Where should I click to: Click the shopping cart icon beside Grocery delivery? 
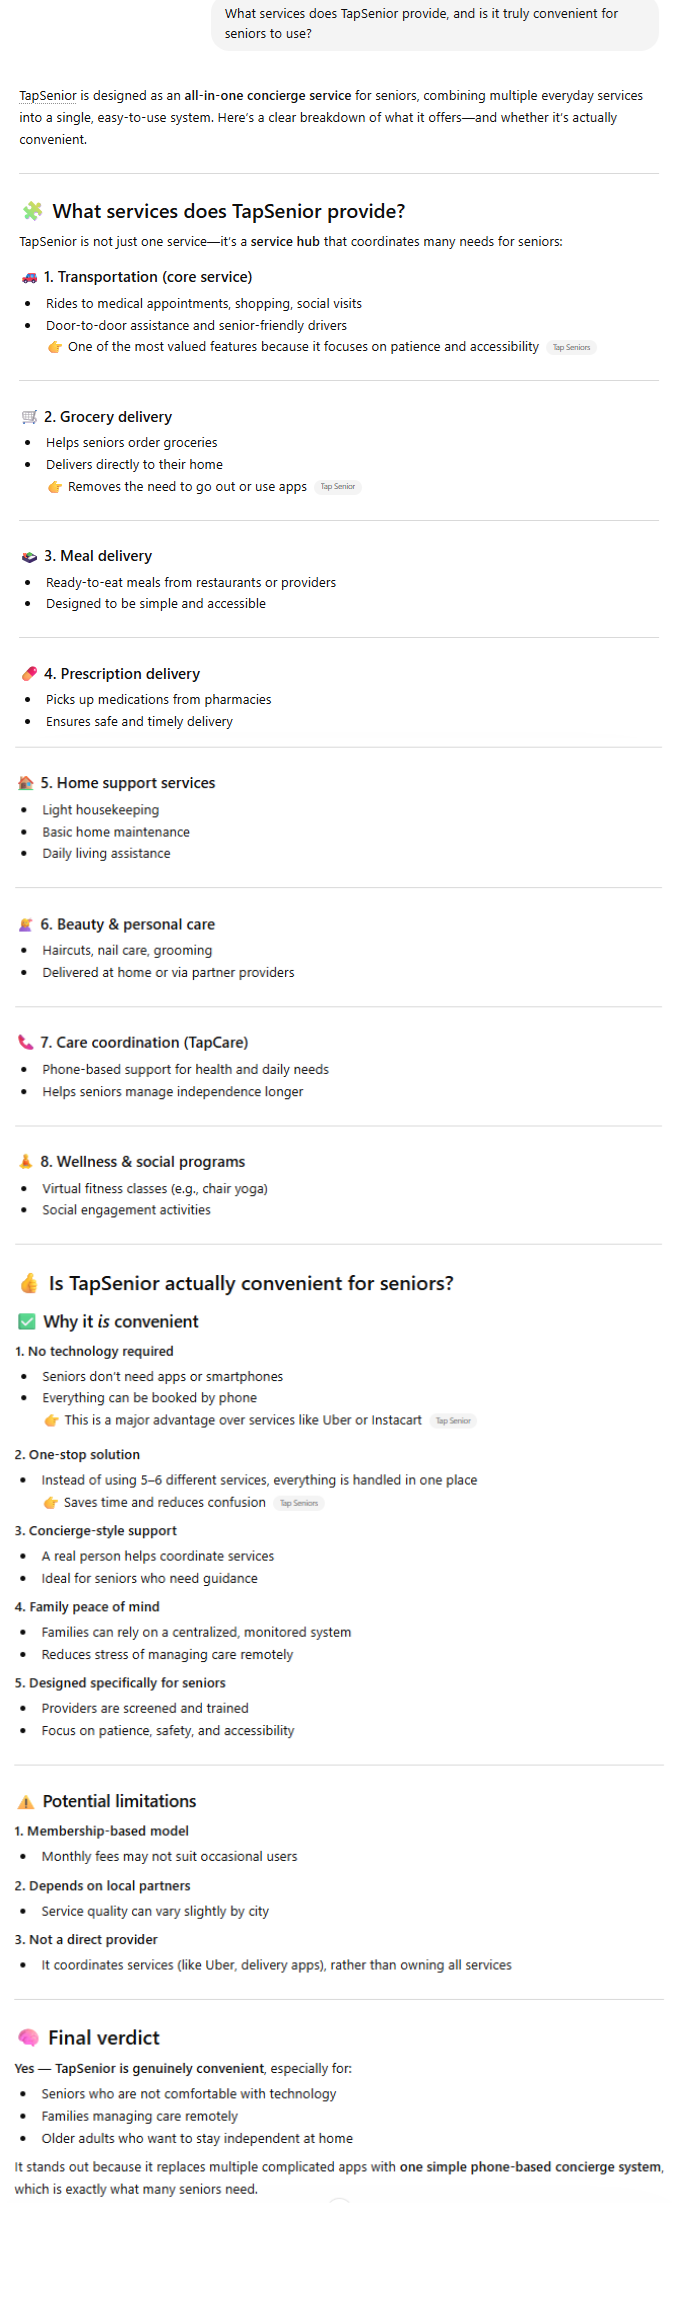tap(29, 417)
